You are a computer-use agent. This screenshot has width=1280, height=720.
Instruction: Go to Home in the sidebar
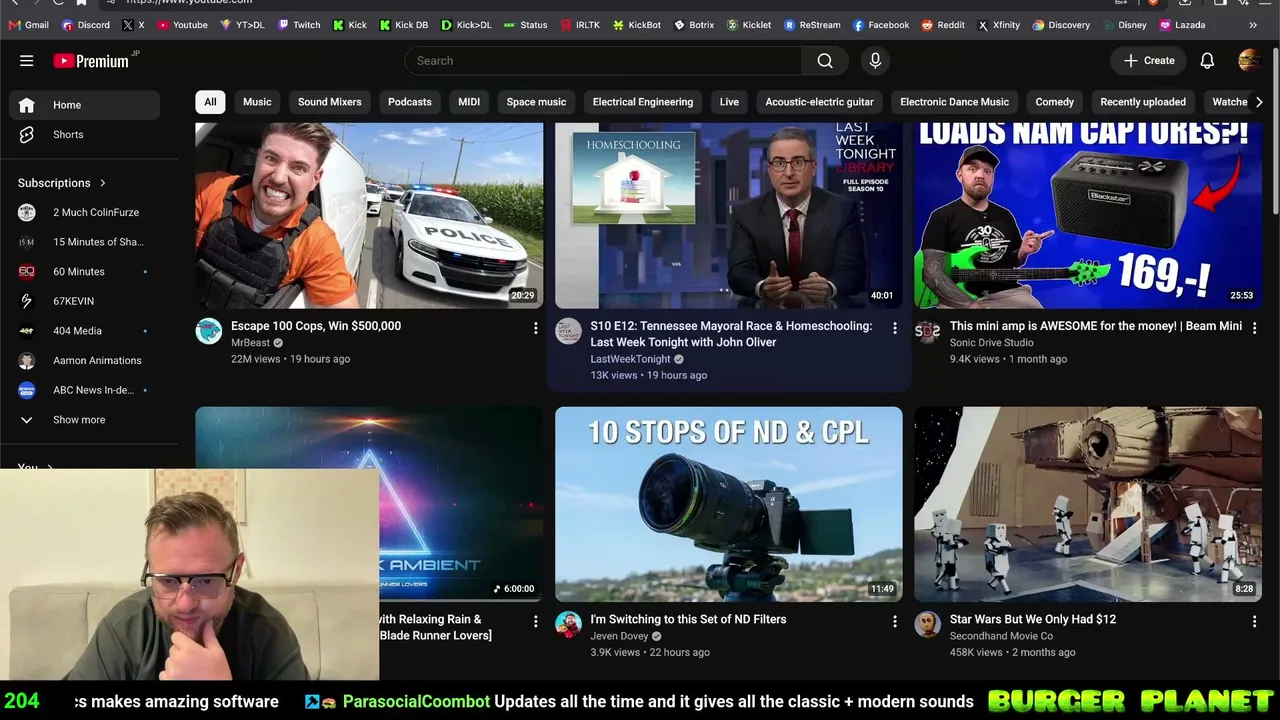84,105
